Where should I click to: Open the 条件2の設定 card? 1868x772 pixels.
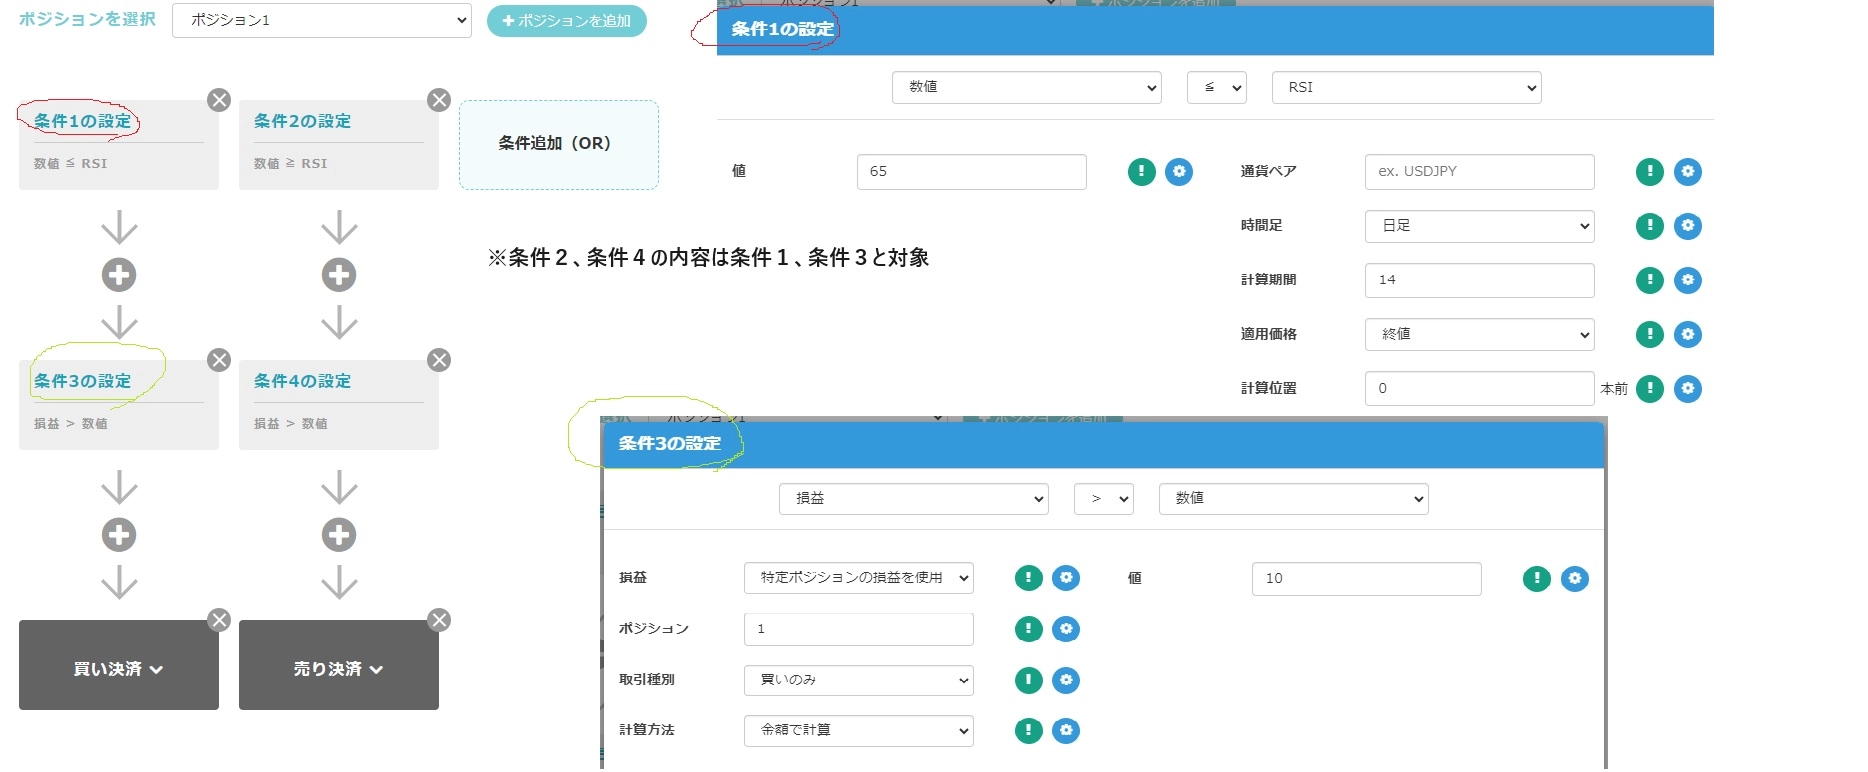338,144
